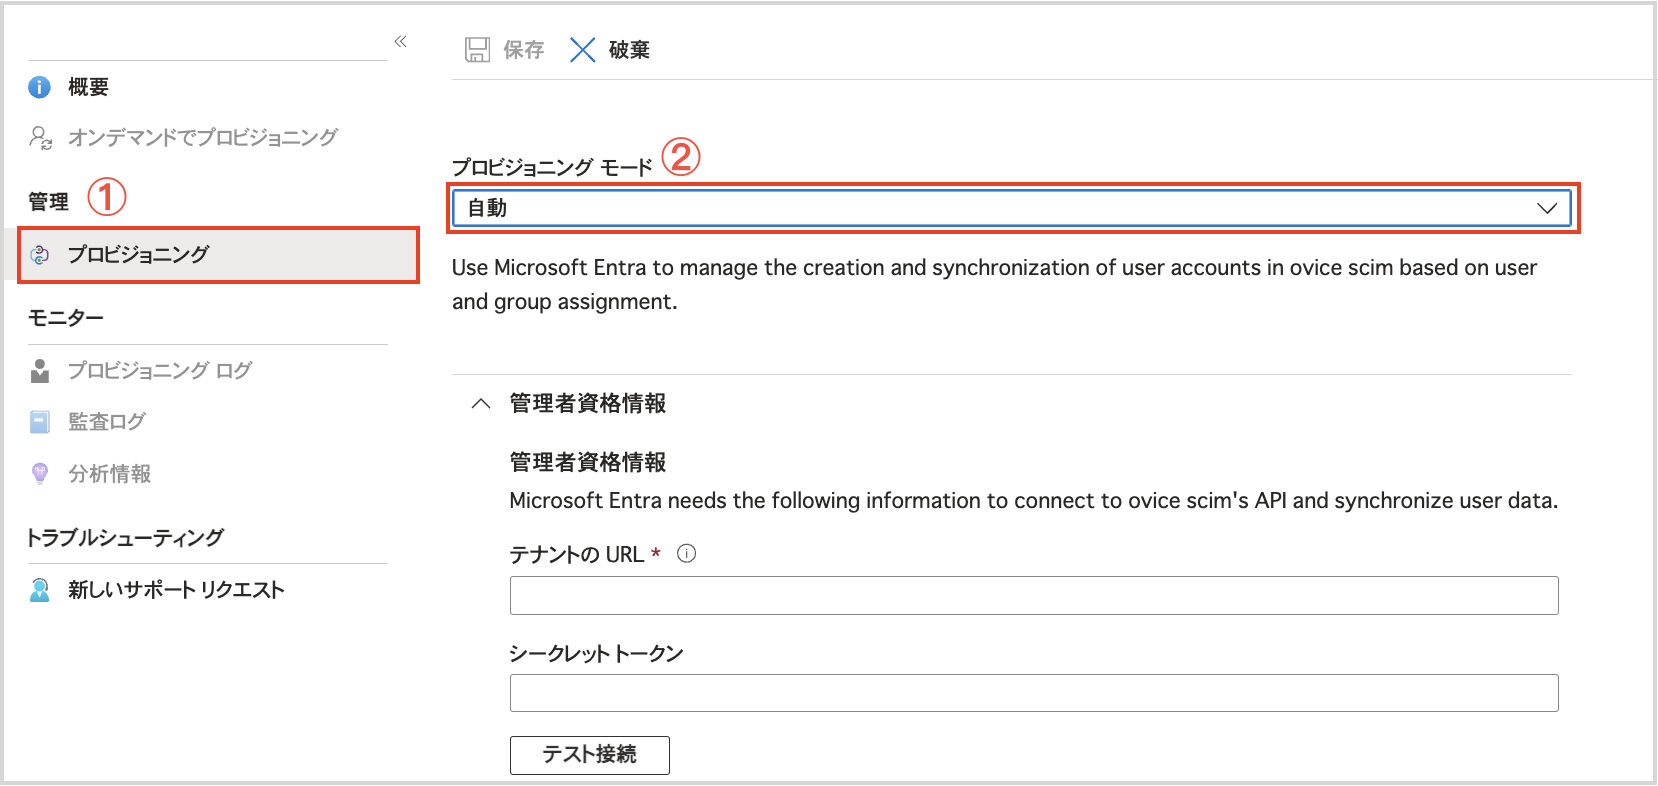Click the プロビジョニング sync icon
This screenshot has width=1658, height=786.
40,255
